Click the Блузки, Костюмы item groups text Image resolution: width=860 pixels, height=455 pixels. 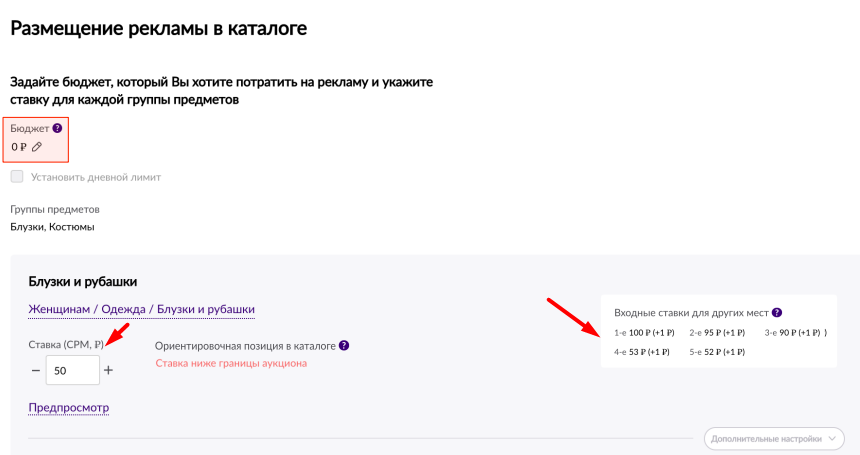(52, 227)
